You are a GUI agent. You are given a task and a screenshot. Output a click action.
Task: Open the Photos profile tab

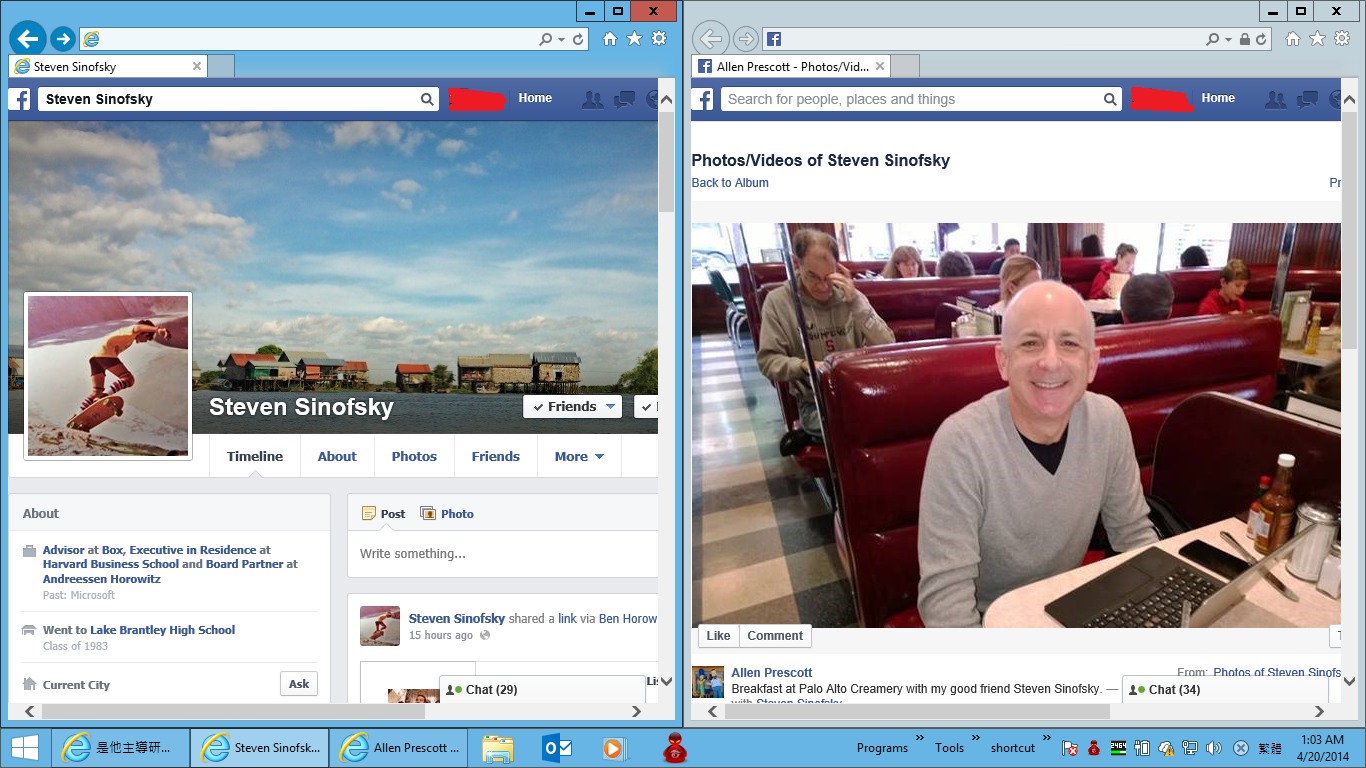tap(414, 456)
